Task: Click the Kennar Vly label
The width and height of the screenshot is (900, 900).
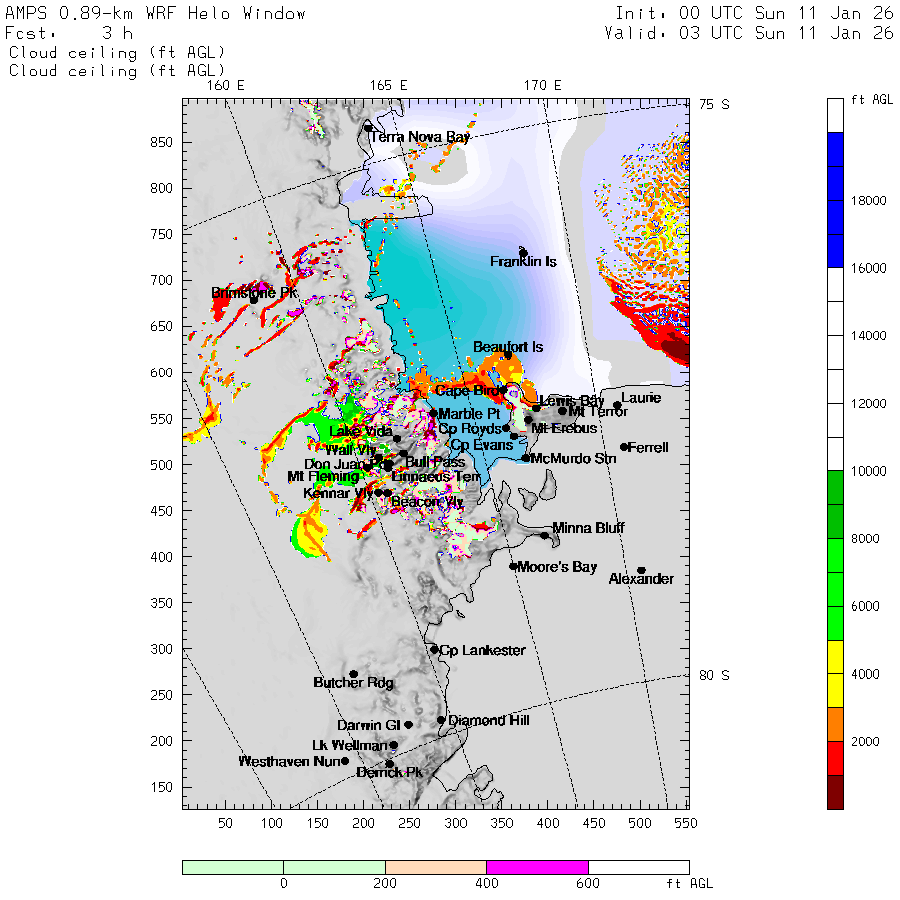Action: pyautogui.click(x=338, y=493)
